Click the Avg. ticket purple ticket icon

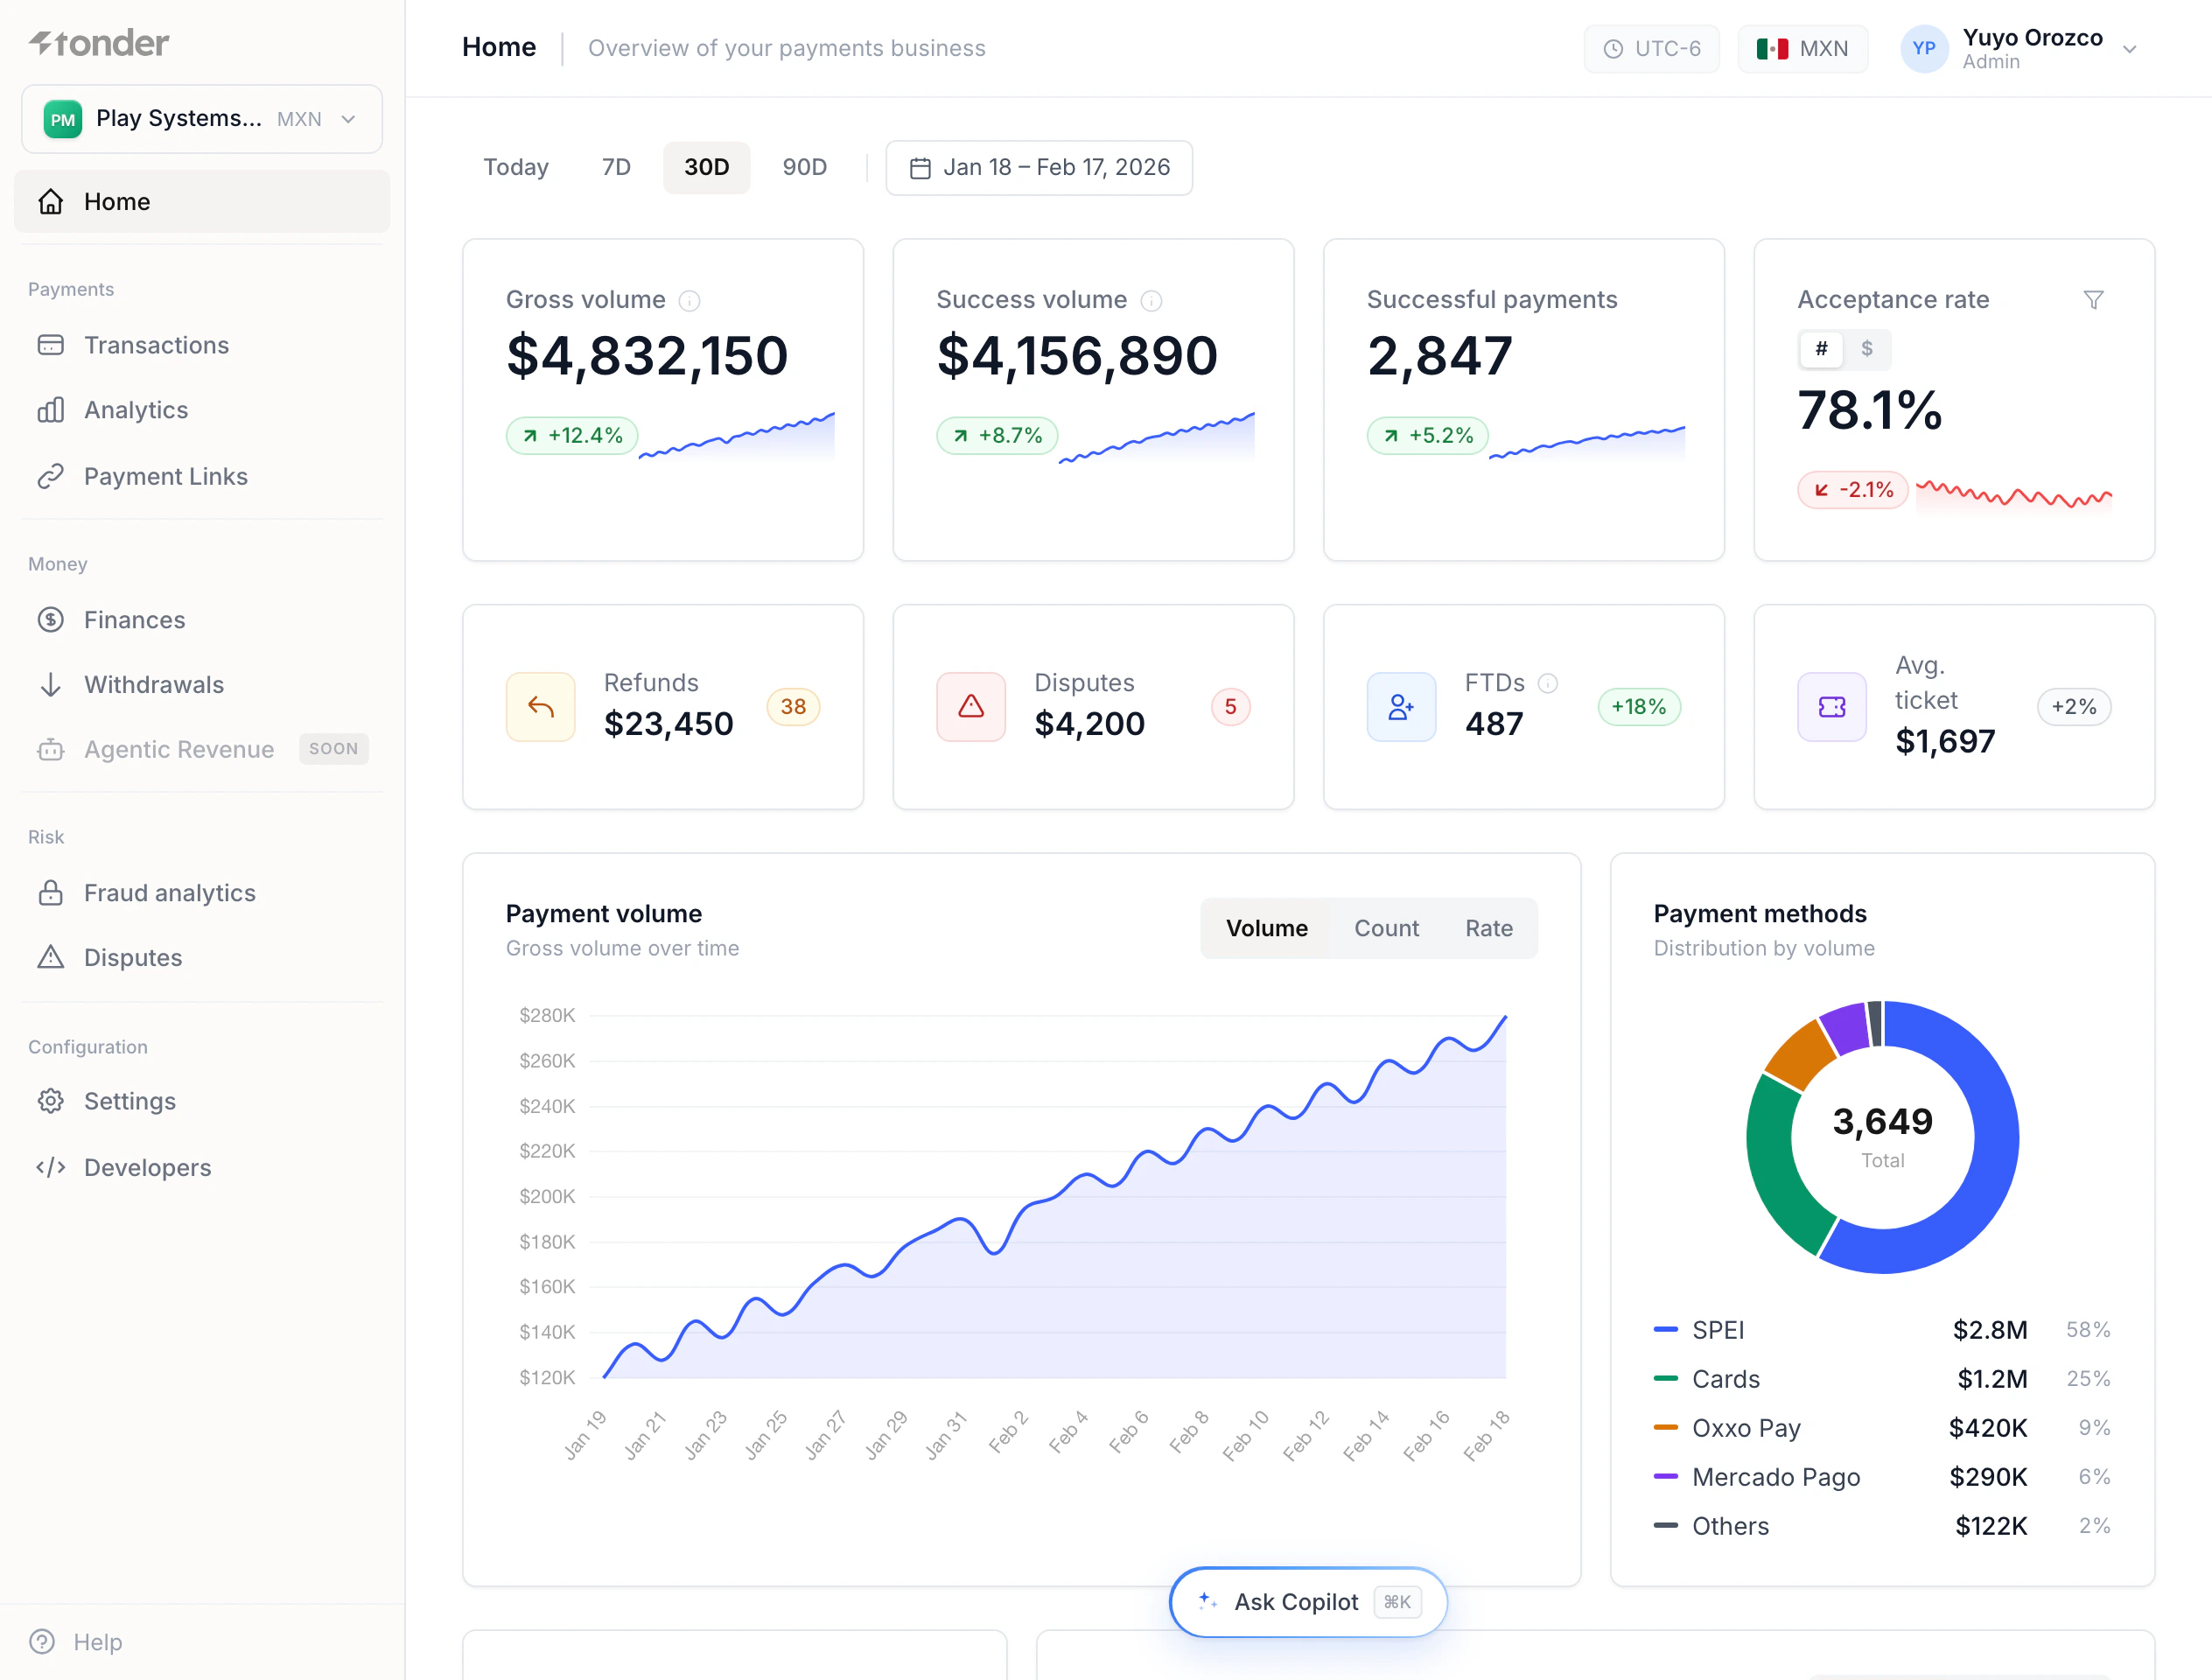point(1832,707)
